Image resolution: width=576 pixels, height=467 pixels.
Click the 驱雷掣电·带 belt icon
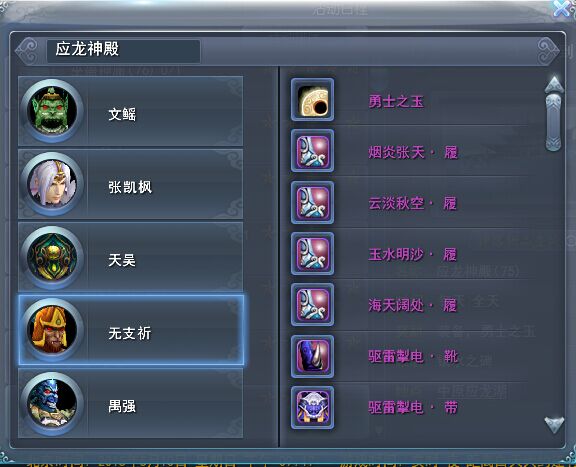pyautogui.click(x=313, y=407)
